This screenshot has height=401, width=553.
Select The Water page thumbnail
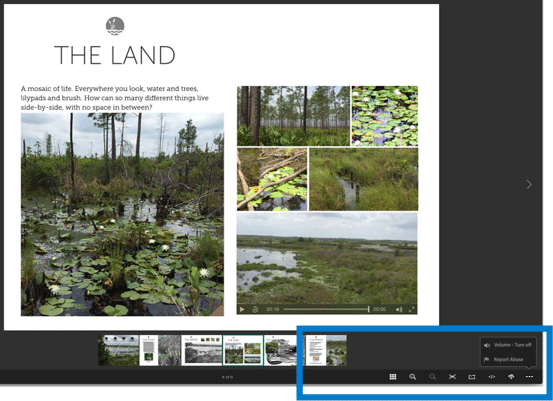pyautogui.click(x=201, y=350)
